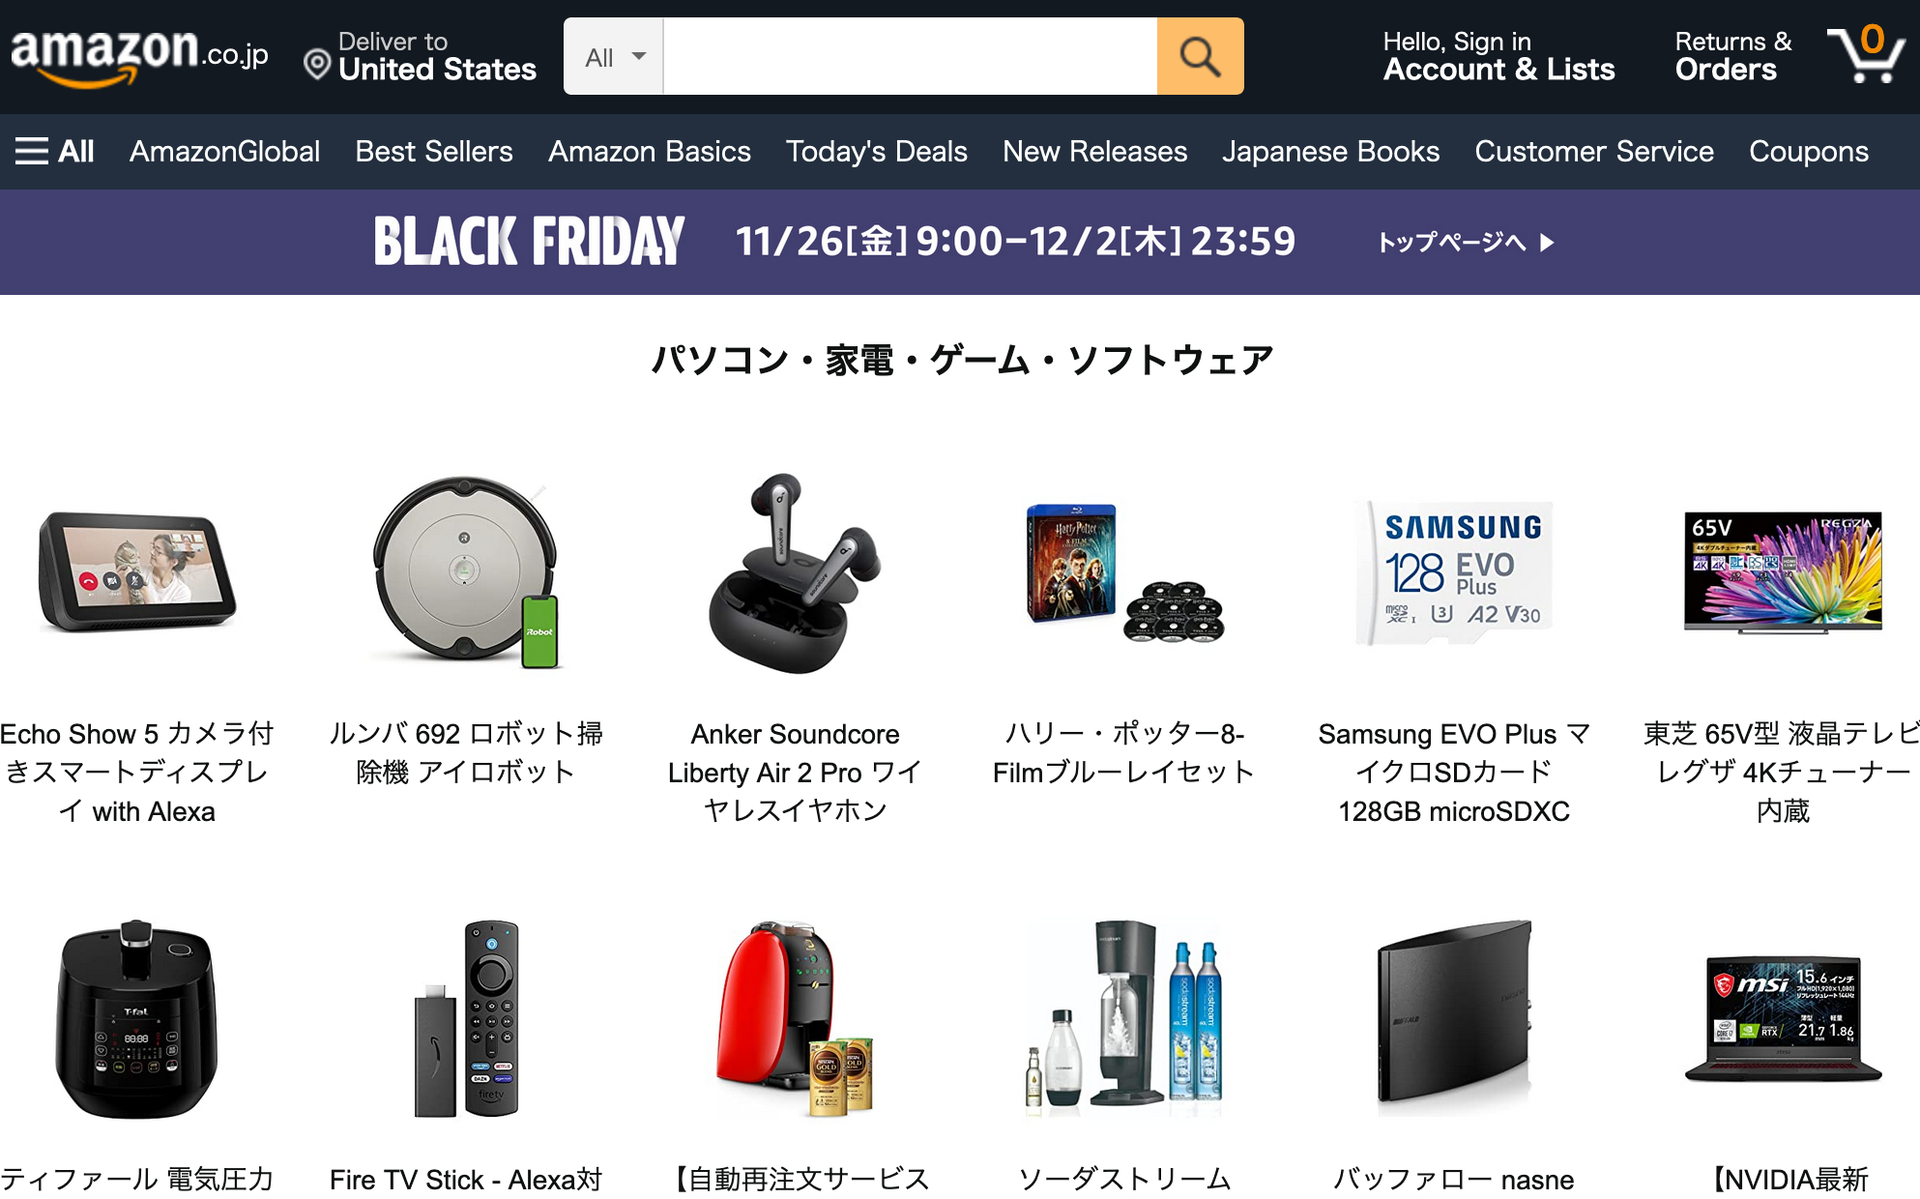Click the Black Friday トップページへ arrow link
Screen dimensions: 1920x1199
pyautogui.click(x=1465, y=242)
